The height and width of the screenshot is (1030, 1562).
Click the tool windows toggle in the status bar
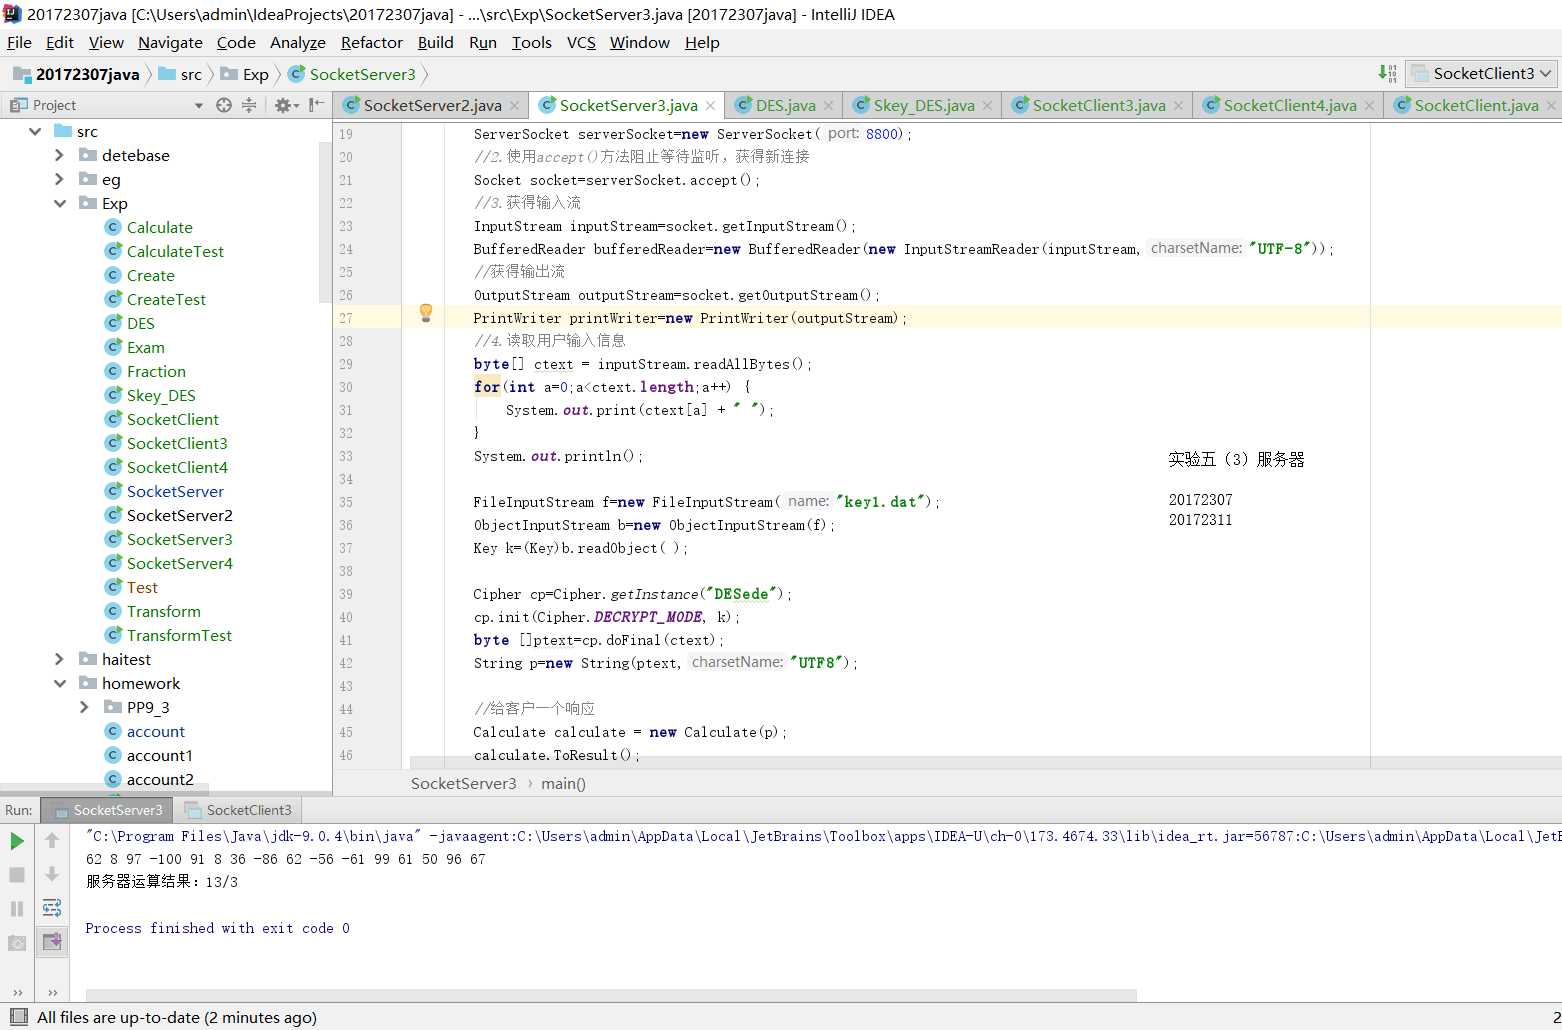coord(18,1017)
